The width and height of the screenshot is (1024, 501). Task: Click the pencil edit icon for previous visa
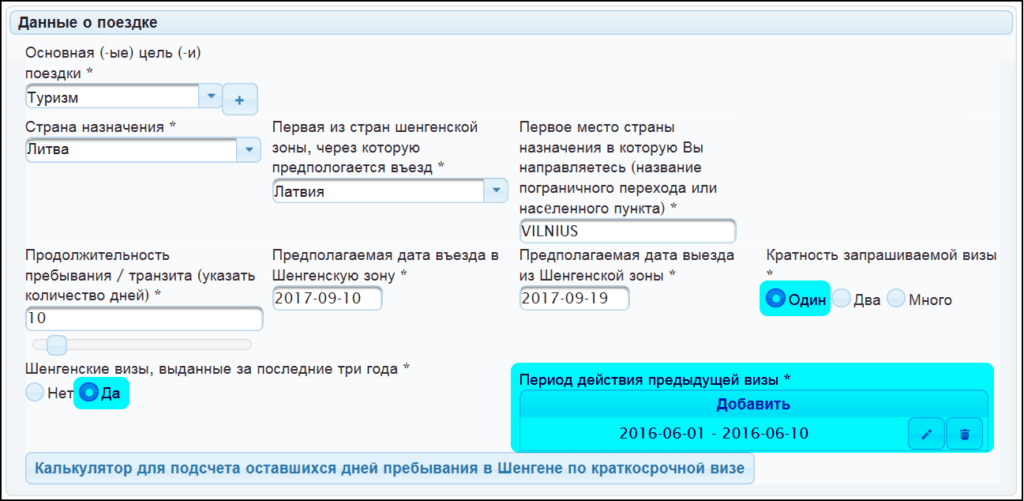pos(926,433)
